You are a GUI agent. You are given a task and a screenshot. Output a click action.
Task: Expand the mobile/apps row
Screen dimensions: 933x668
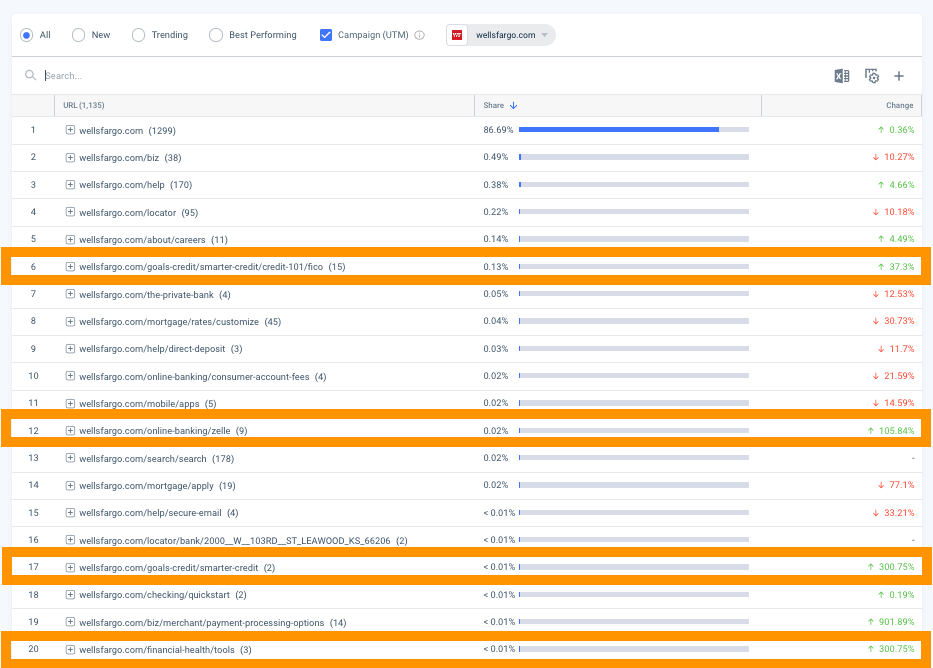[70, 403]
